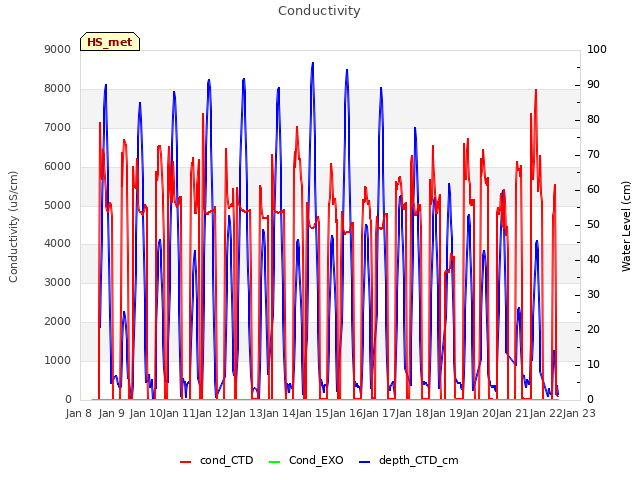Click the 7000 left axis tick label

click(58, 127)
